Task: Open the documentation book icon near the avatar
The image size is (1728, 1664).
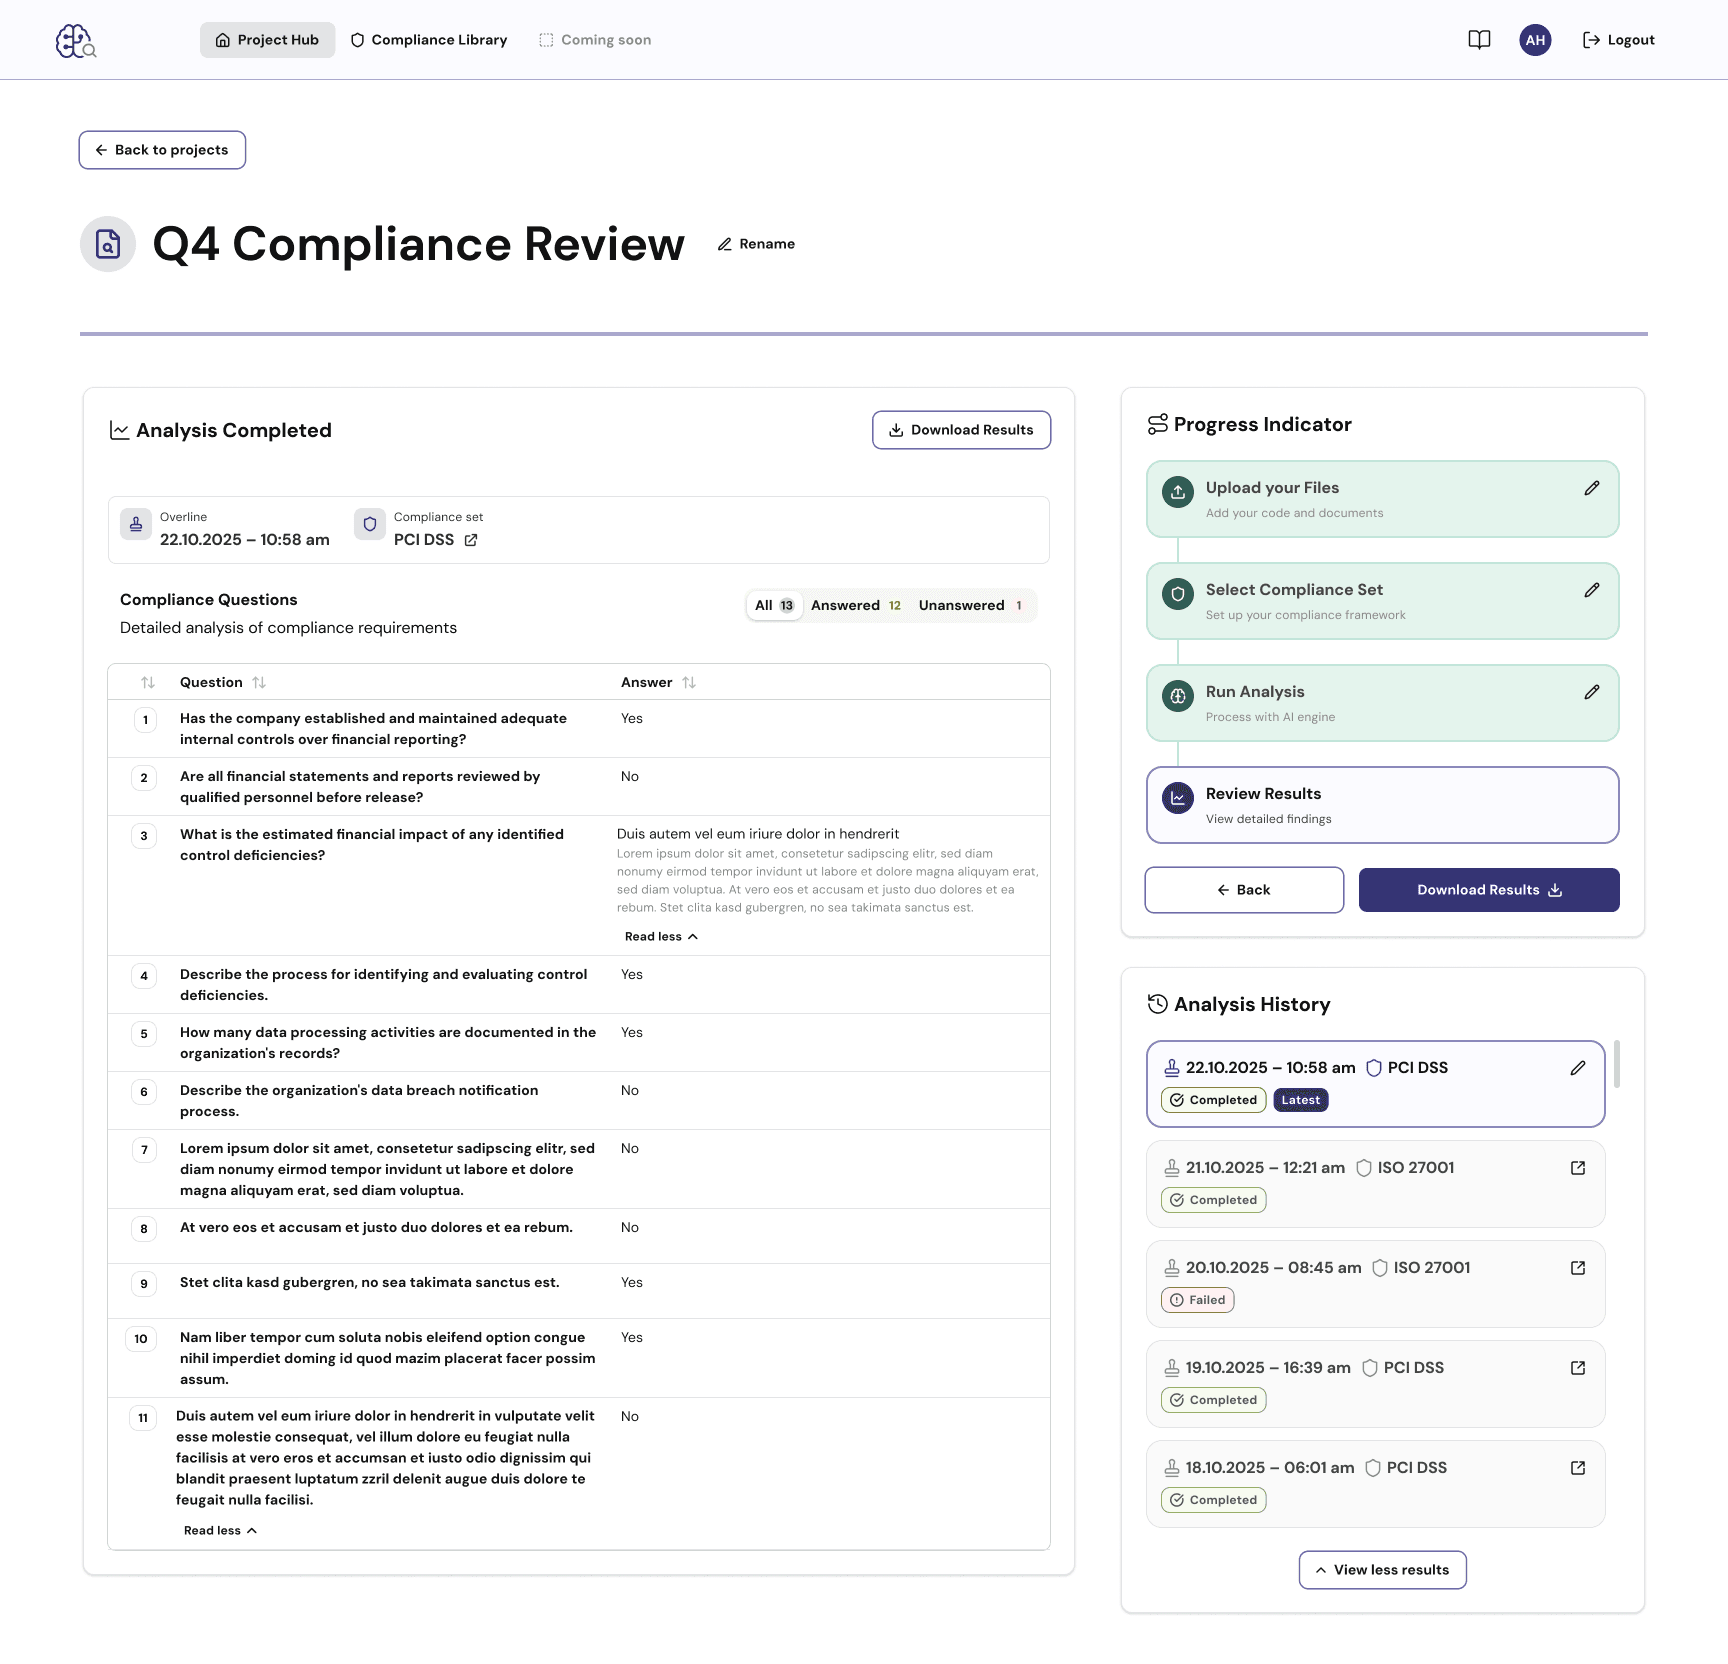Action: (1479, 39)
